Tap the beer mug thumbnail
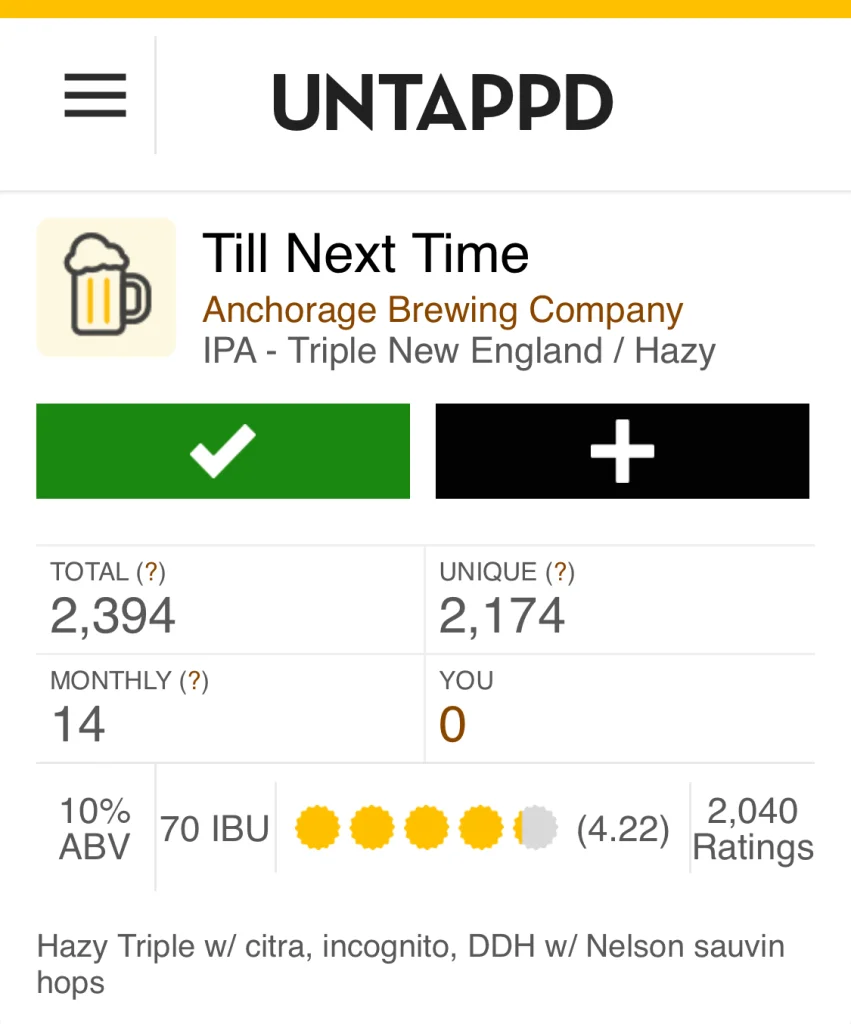Screen dimensions: 851x1024 tap(106, 287)
